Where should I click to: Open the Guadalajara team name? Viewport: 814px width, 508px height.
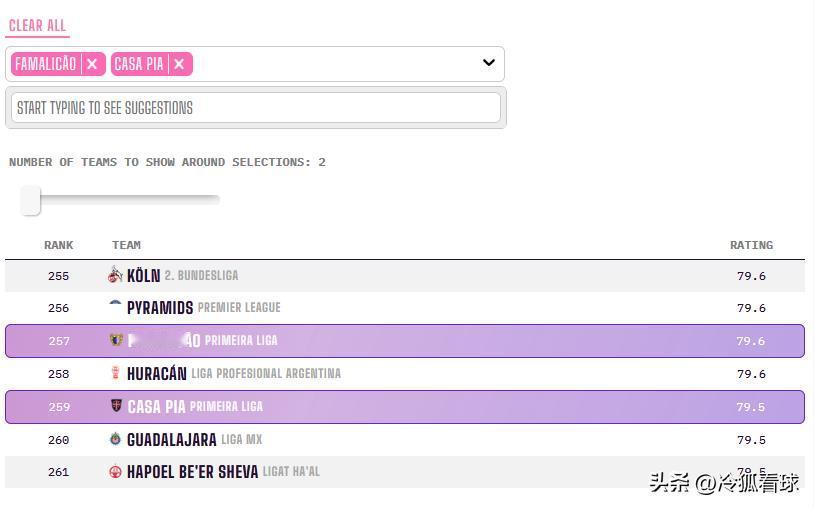(172, 440)
